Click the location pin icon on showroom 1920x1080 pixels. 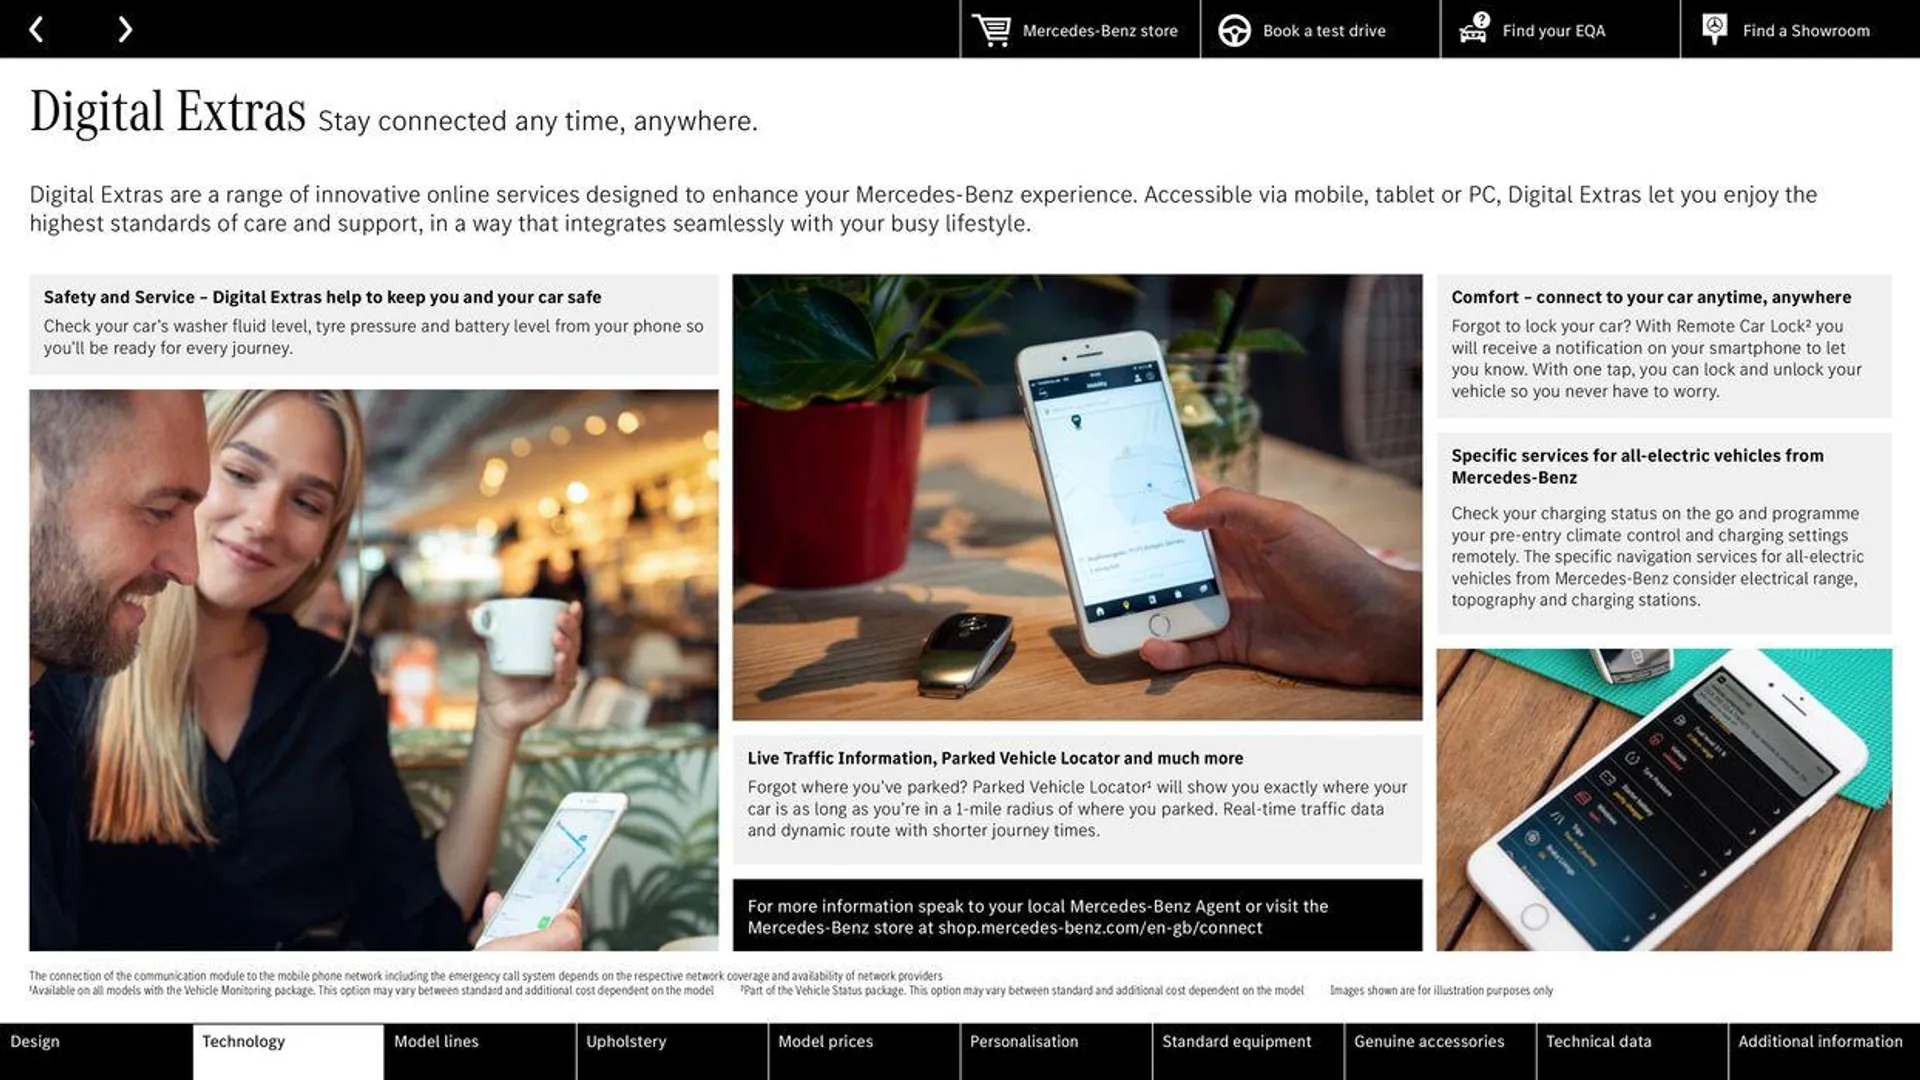(1716, 28)
